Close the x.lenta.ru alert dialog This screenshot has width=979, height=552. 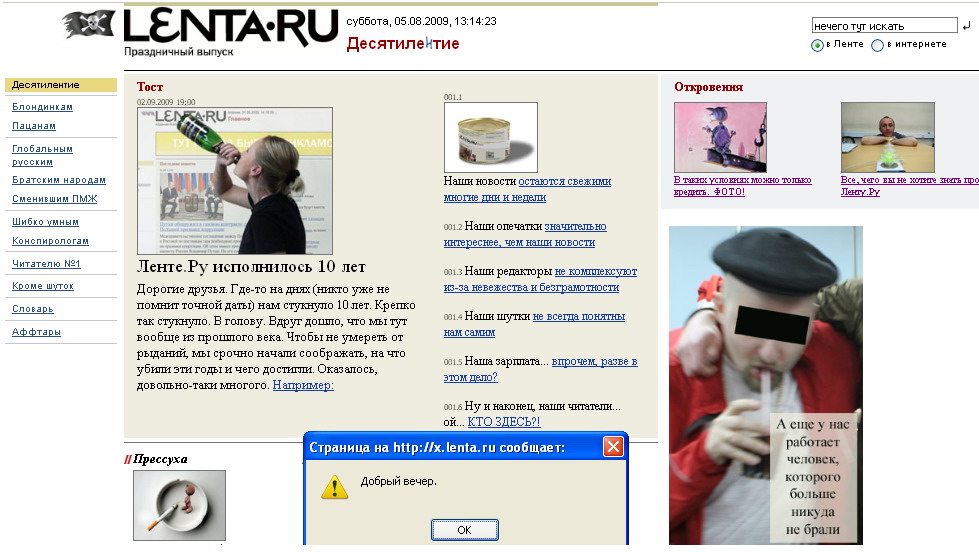tap(613, 446)
